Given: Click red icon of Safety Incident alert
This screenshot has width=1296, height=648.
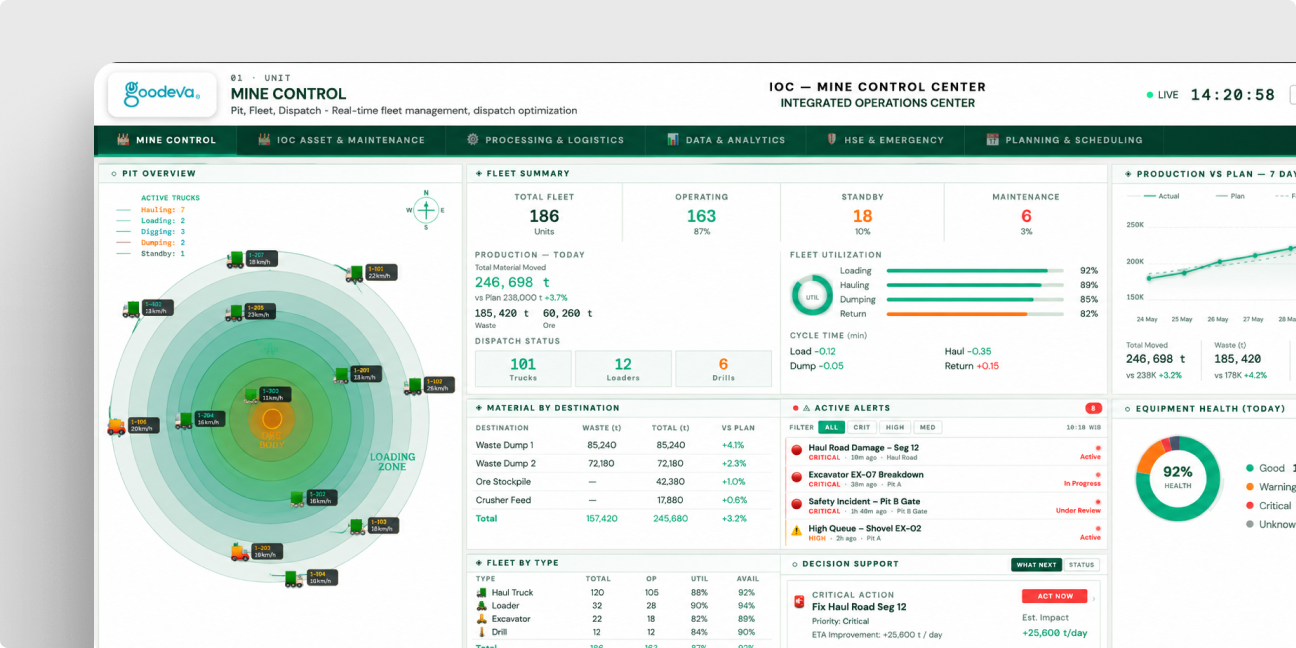Looking at the screenshot, I should [797, 505].
